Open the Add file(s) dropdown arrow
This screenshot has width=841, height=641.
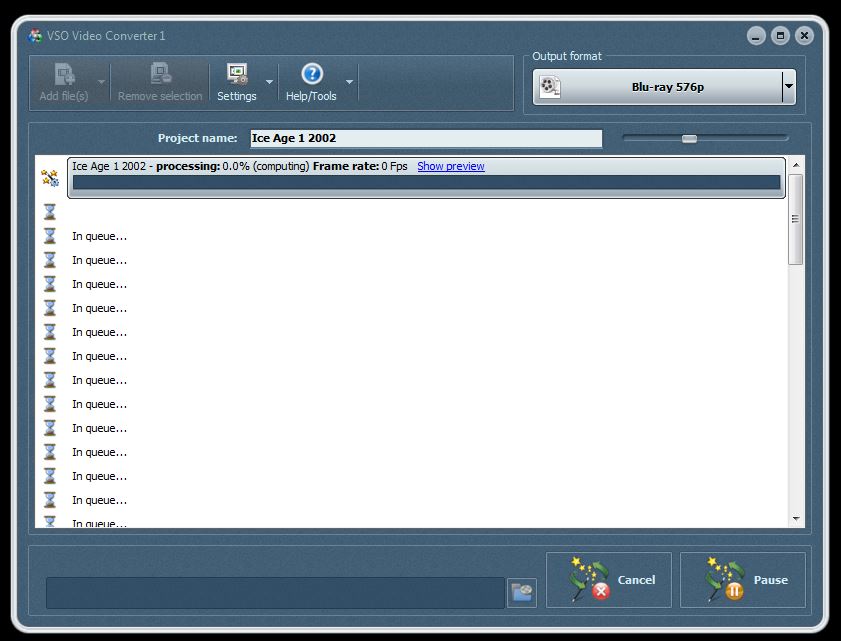[x=101, y=82]
